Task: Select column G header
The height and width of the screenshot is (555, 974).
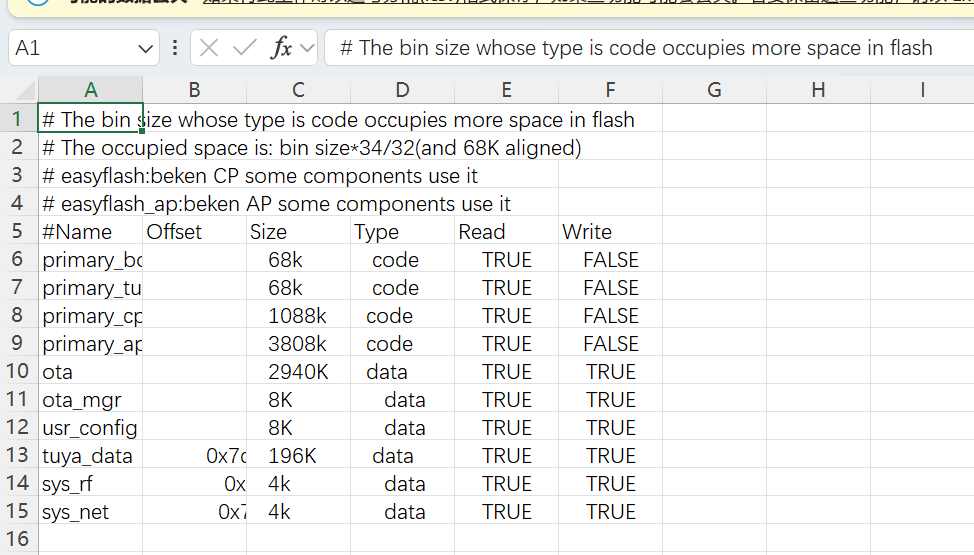Action: click(714, 90)
